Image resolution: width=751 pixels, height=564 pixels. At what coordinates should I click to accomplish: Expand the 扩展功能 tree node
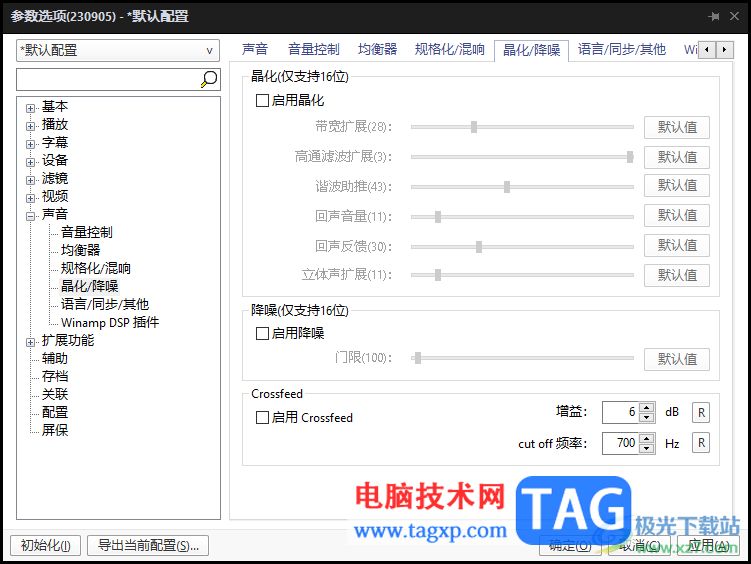[30, 342]
